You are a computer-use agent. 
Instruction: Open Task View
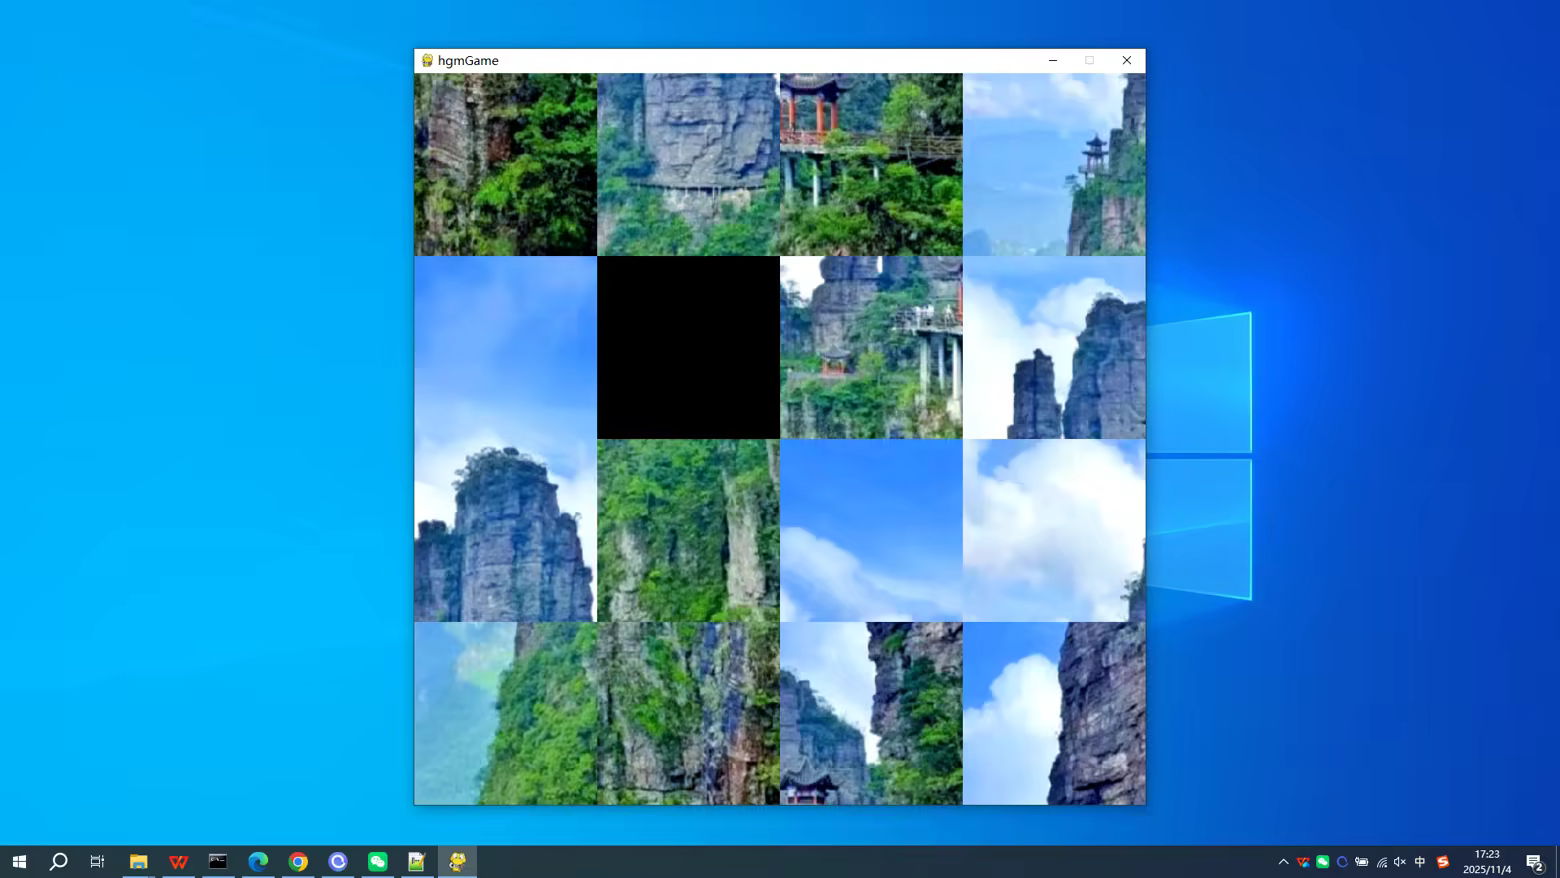click(97, 861)
